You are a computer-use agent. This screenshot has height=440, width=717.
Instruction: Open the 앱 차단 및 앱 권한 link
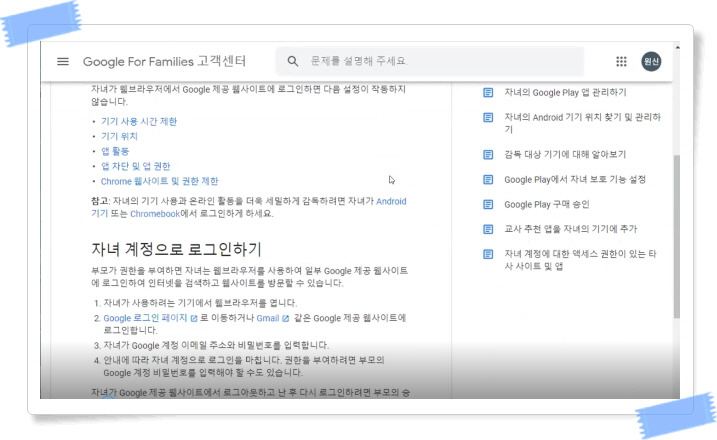tap(135, 166)
